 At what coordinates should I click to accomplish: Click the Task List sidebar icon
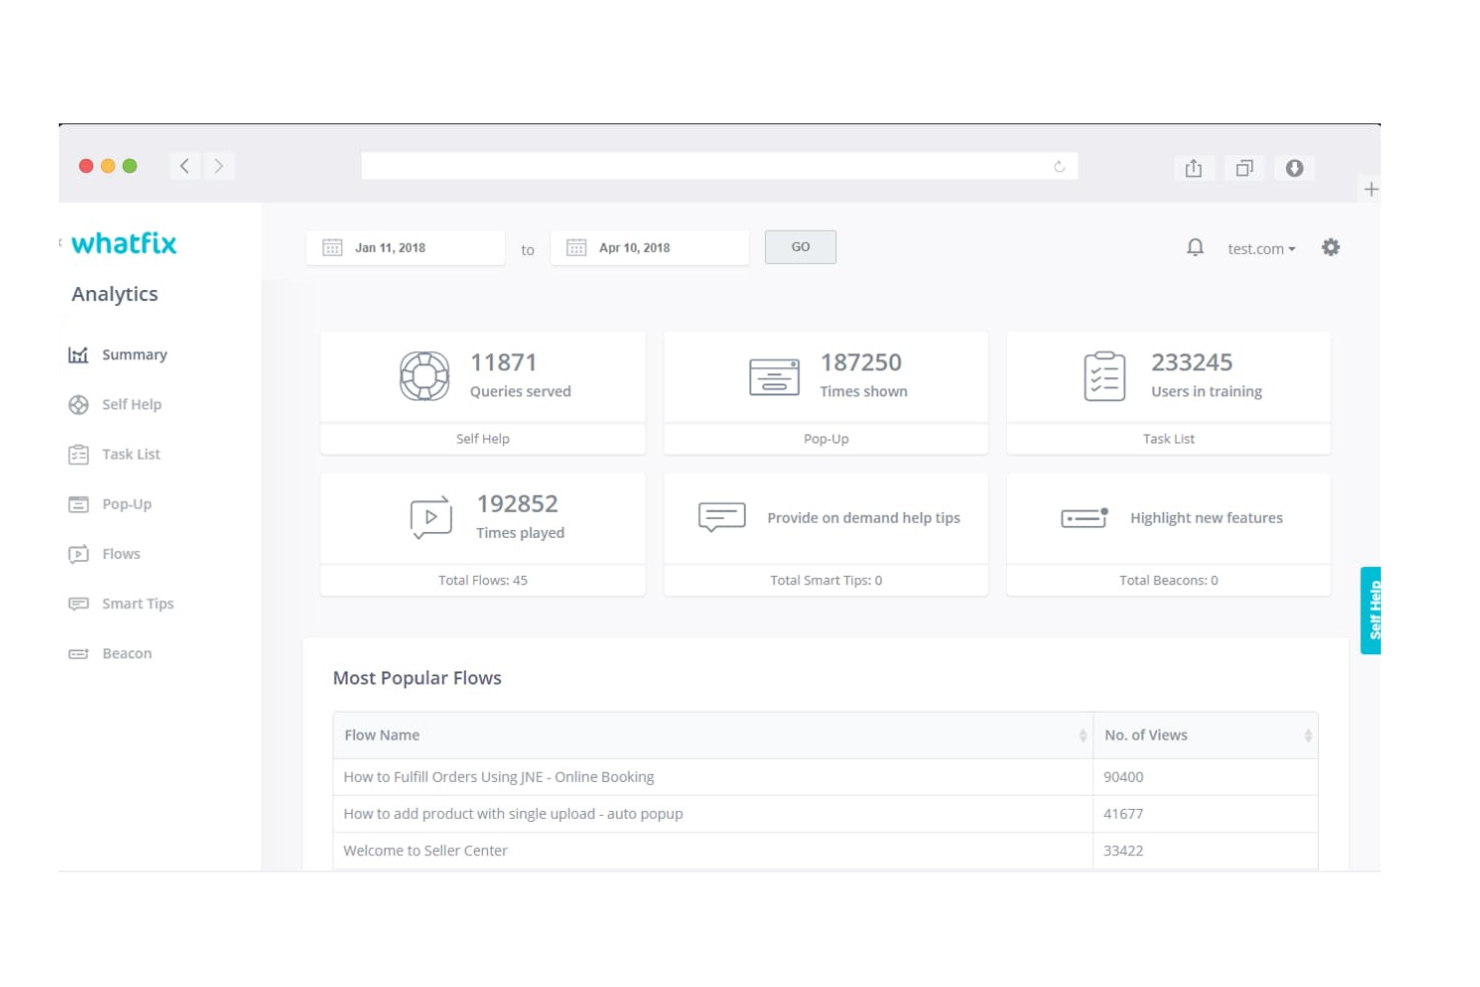pyautogui.click(x=78, y=455)
